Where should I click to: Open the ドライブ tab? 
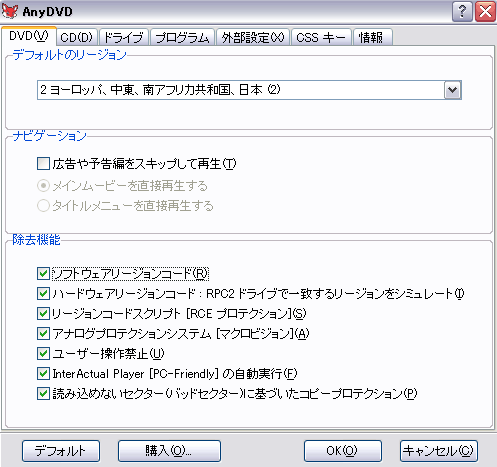click(124, 37)
